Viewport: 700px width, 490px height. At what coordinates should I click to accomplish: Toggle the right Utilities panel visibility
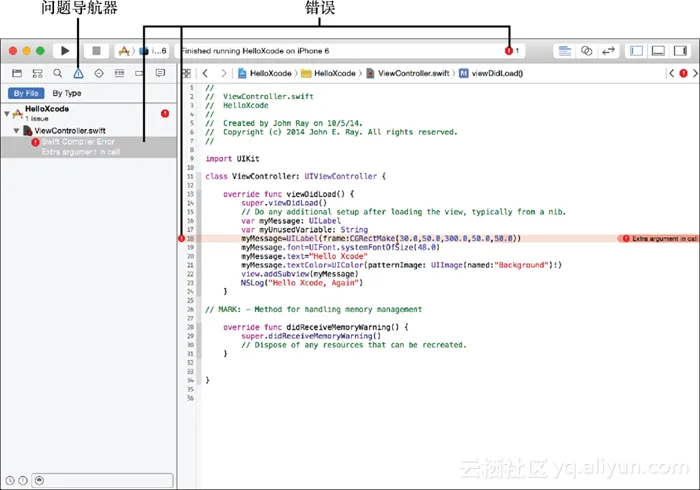(680, 50)
